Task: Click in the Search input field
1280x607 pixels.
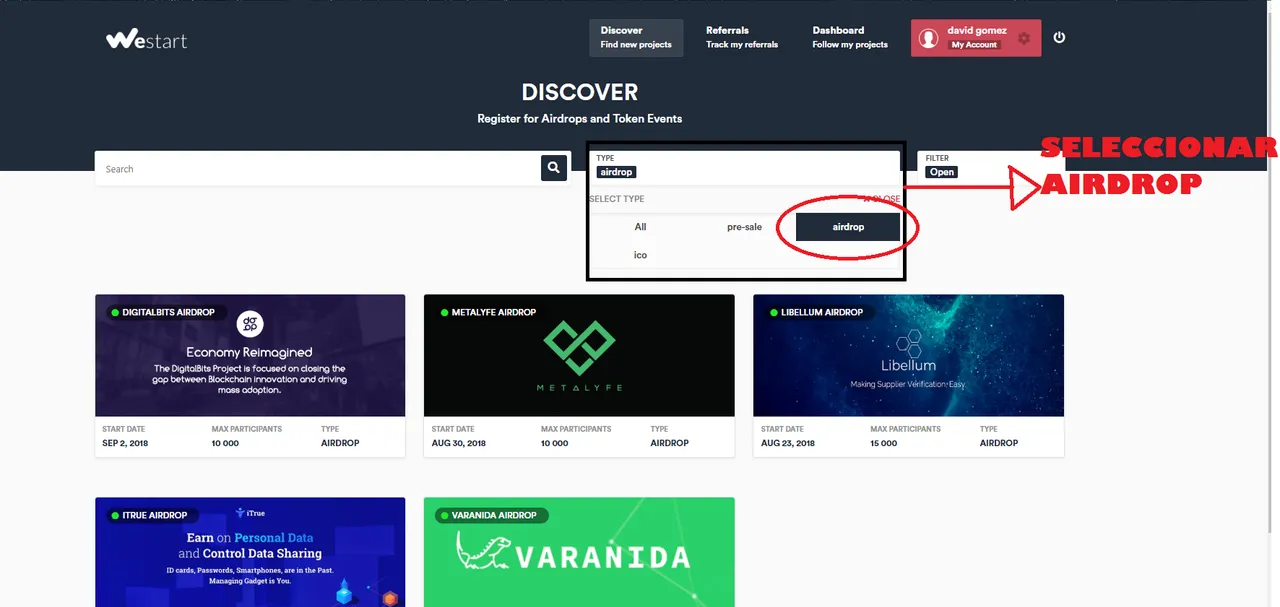Action: 318,168
